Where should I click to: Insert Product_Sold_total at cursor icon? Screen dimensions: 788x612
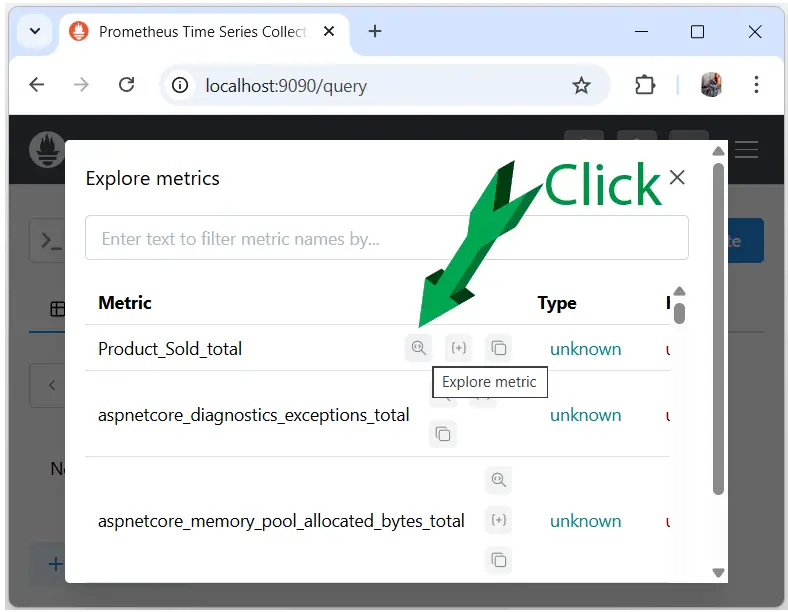tap(458, 348)
